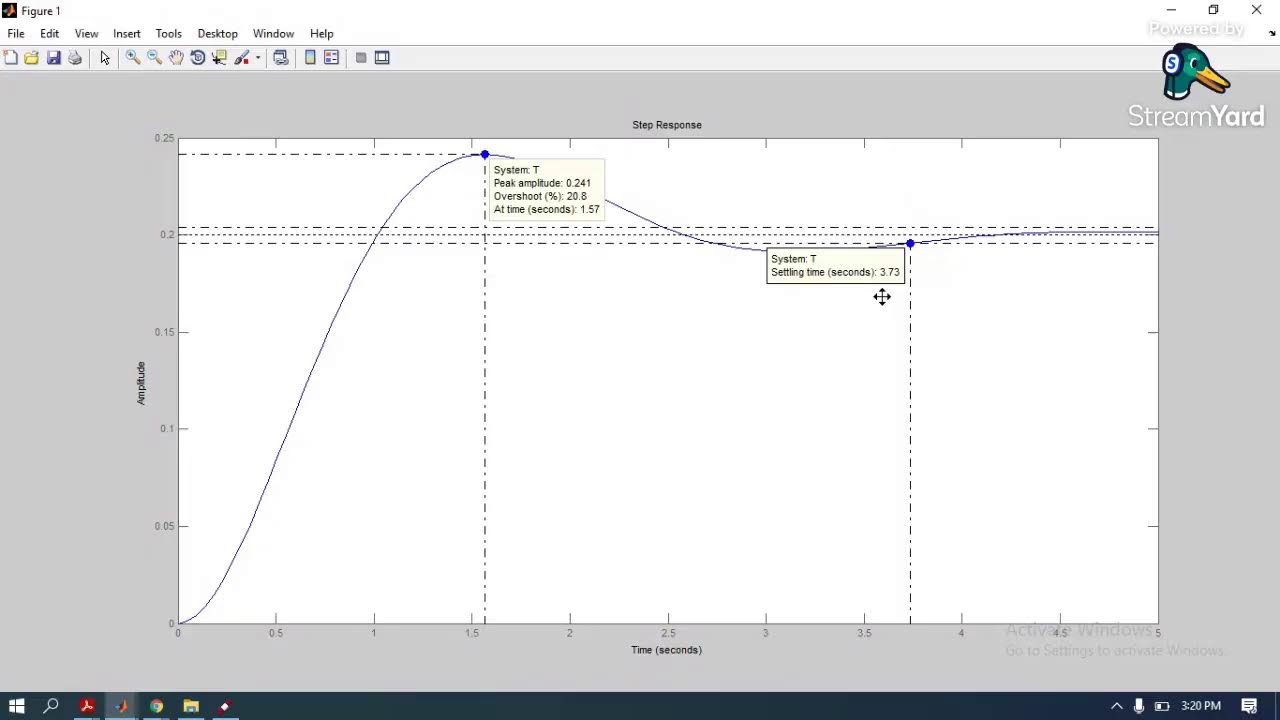Image resolution: width=1280 pixels, height=720 pixels.
Task: Click the Step Response plot title
Action: [x=667, y=125]
